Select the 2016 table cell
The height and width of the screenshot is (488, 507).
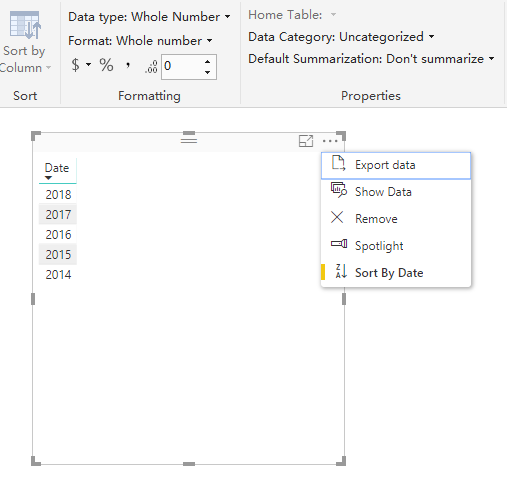pos(58,235)
